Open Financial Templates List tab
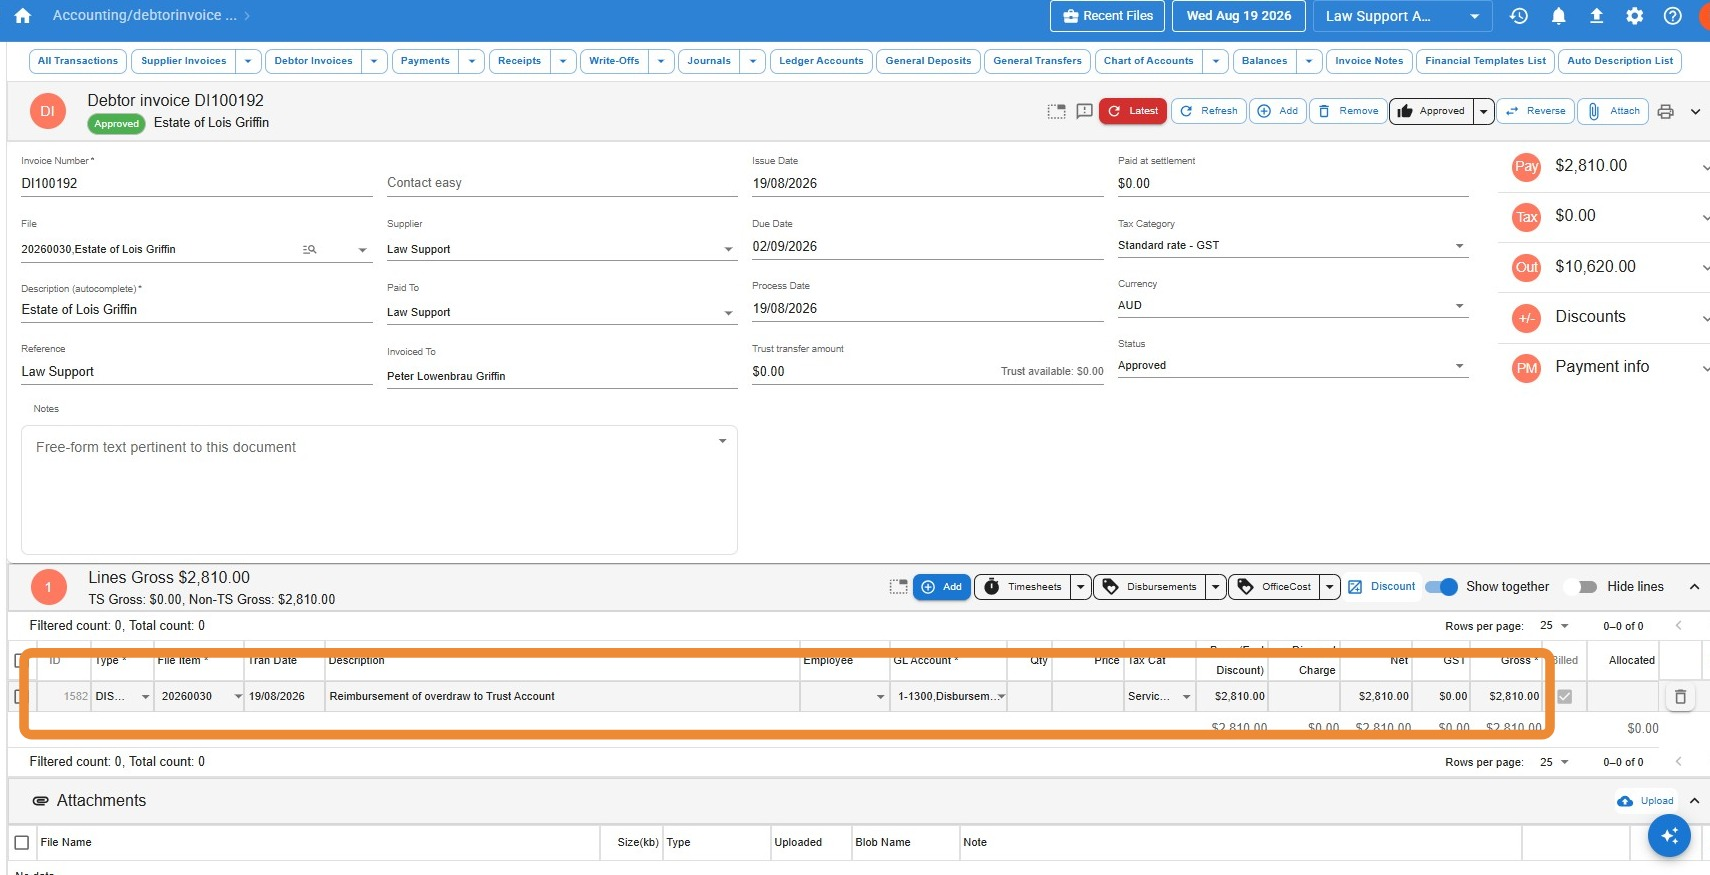The image size is (1710, 875). pyautogui.click(x=1485, y=61)
